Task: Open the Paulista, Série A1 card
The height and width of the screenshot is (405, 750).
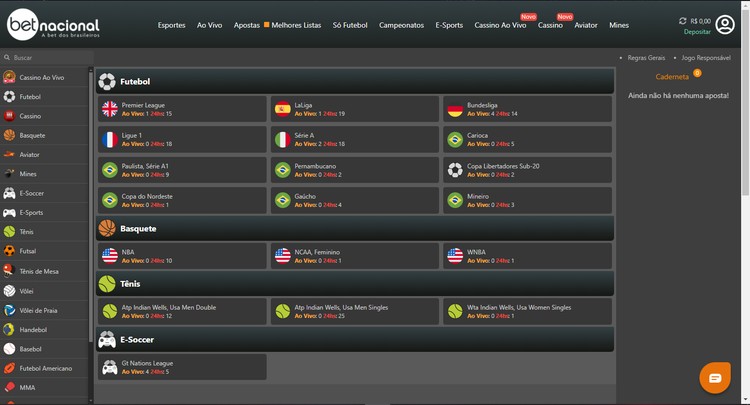Action: (x=182, y=170)
